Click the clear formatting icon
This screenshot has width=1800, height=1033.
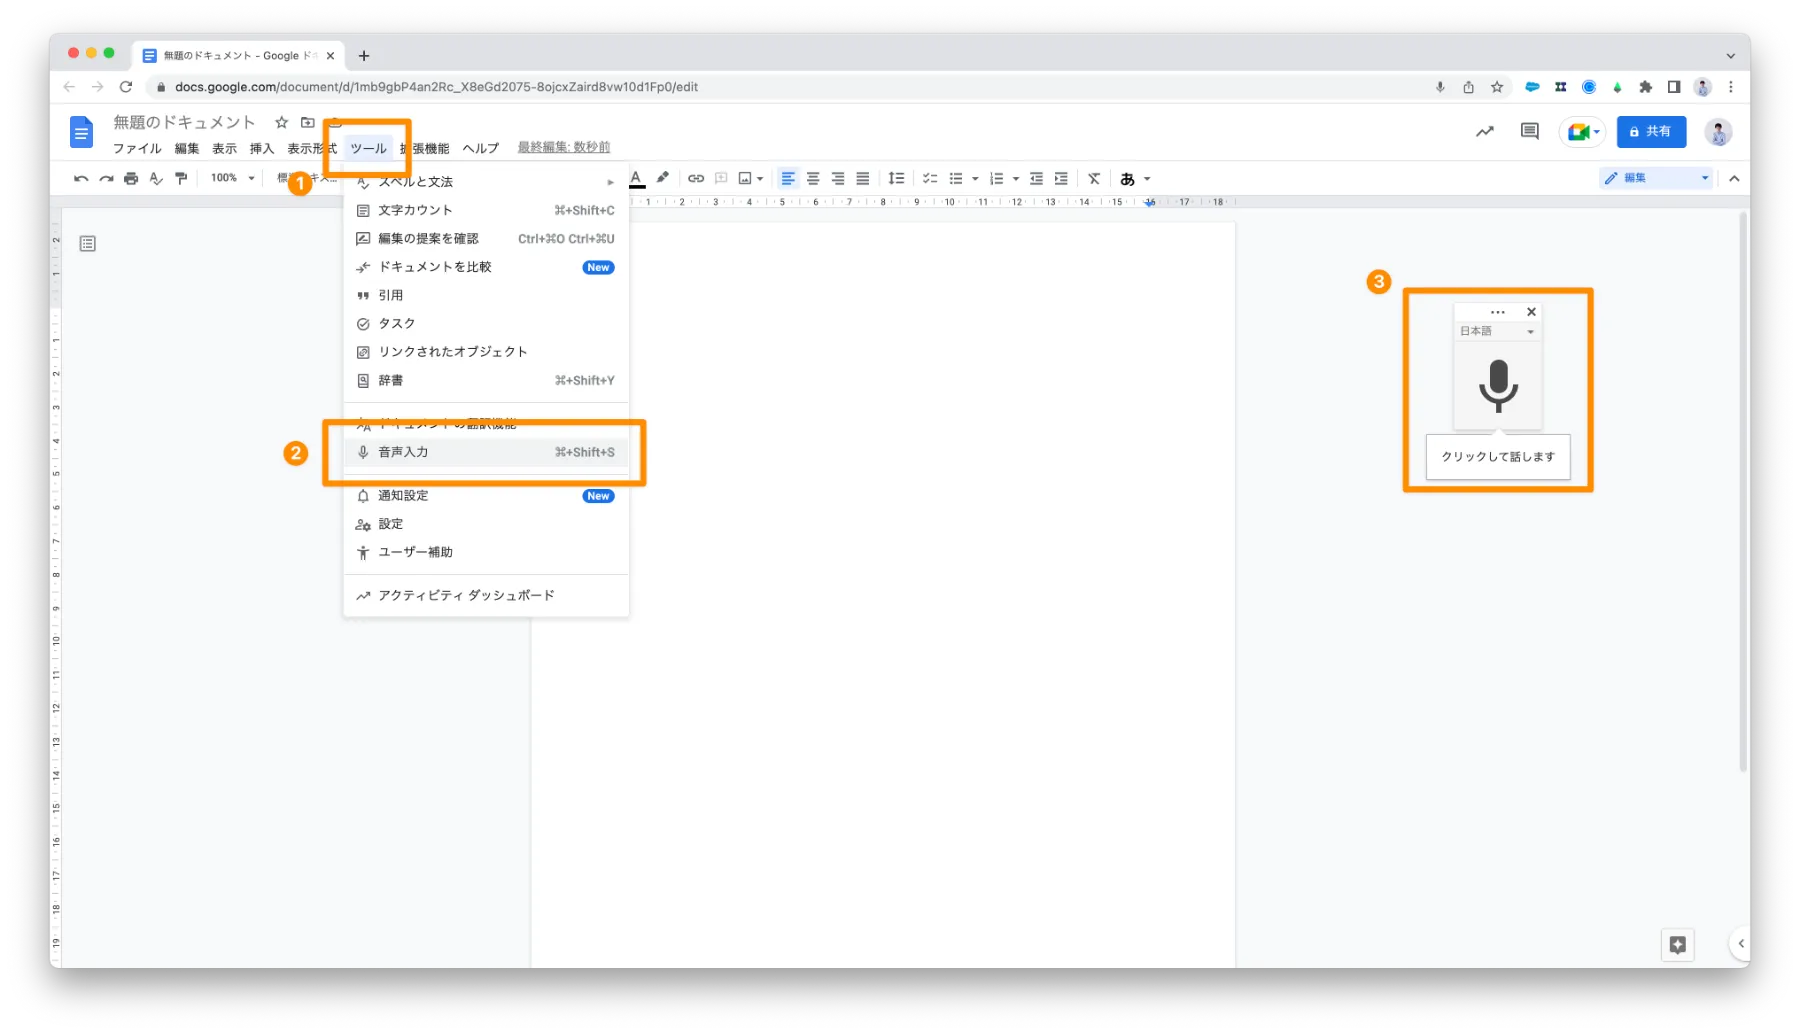pos(1094,179)
